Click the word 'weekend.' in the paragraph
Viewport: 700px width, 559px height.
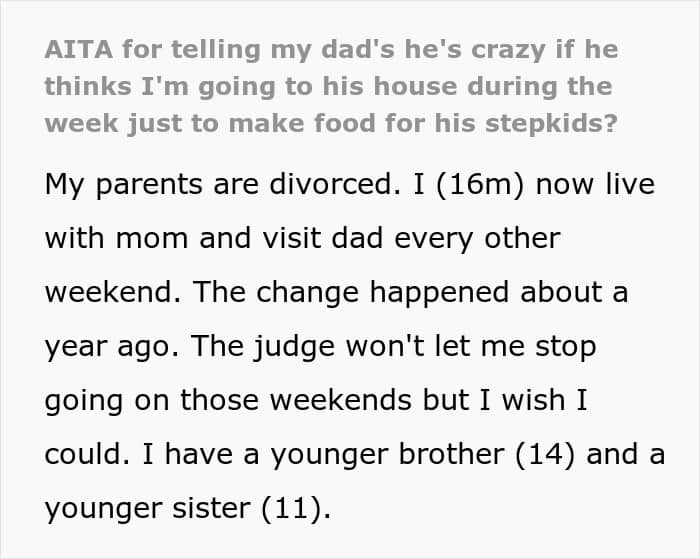[113, 292]
